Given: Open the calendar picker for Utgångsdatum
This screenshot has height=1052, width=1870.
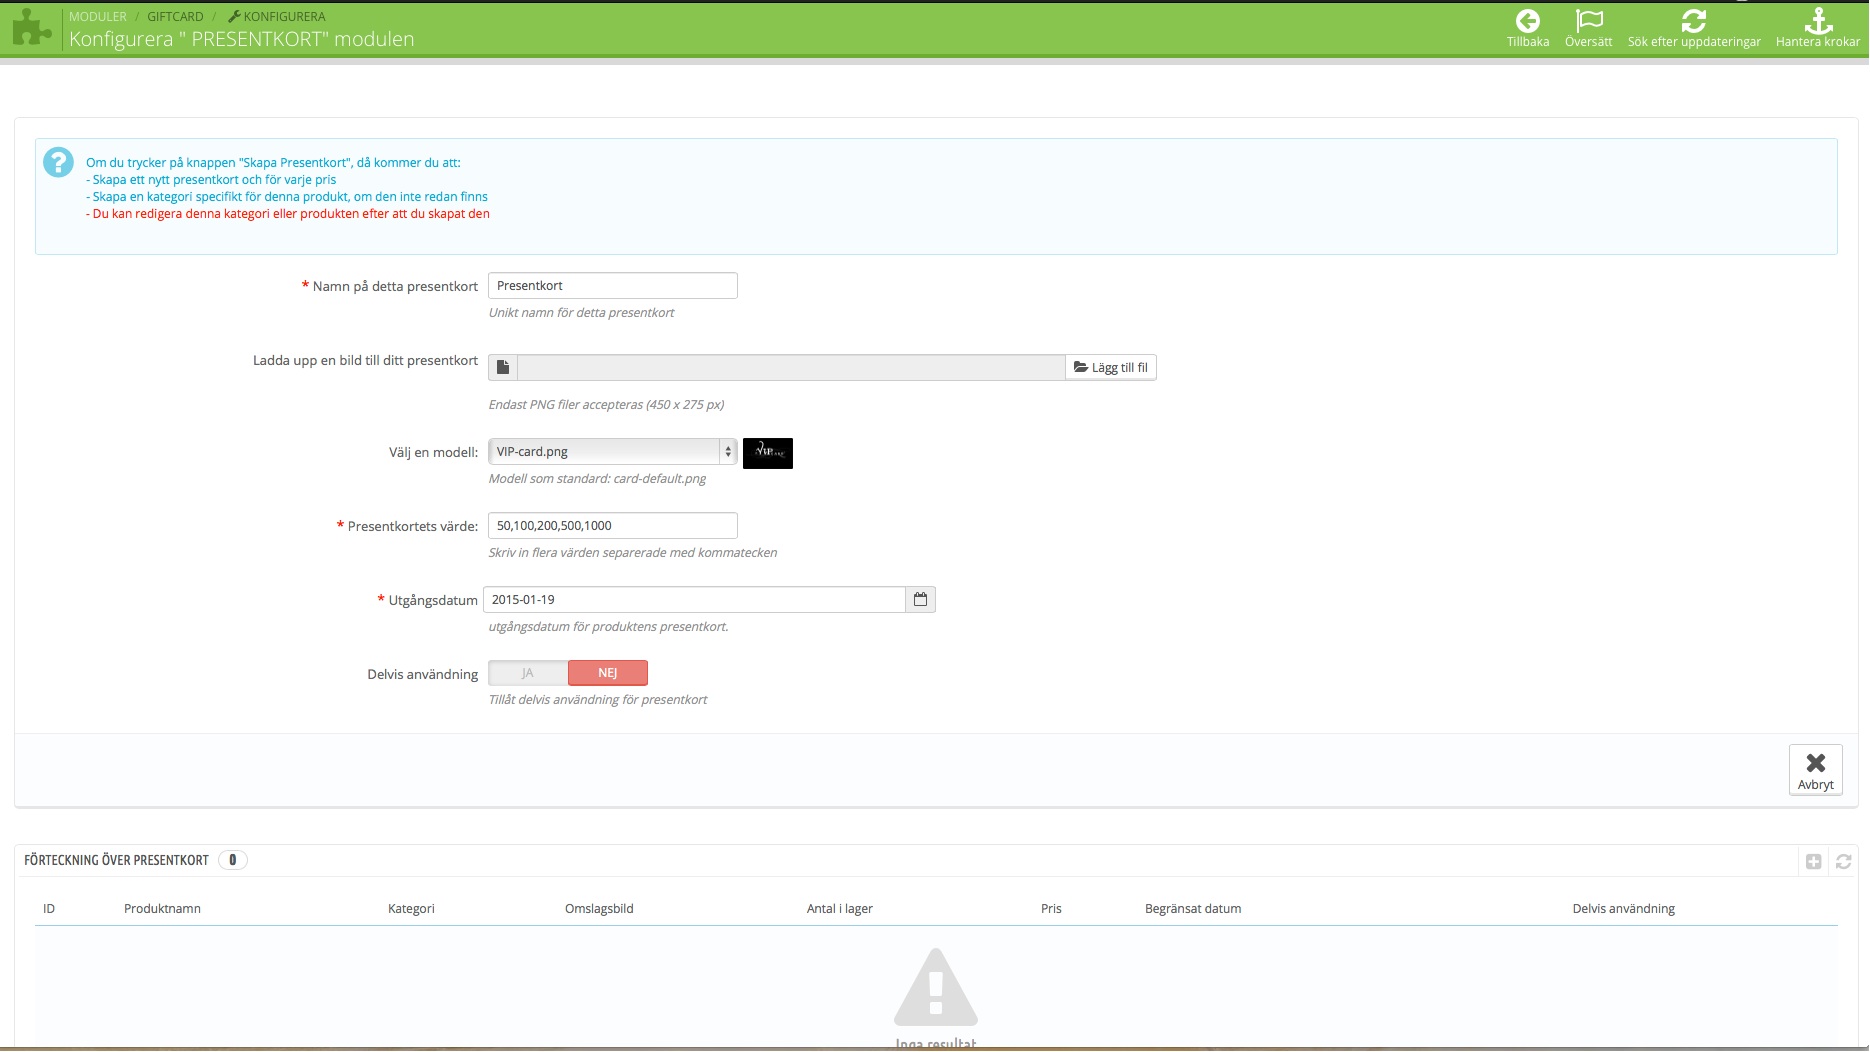Looking at the screenshot, I should click(x=920, y=600).
